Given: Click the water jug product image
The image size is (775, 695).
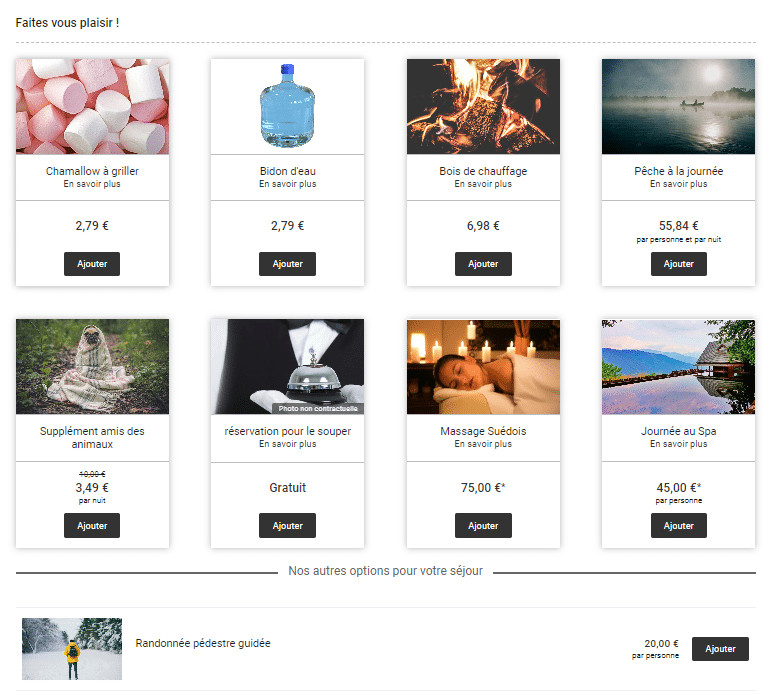Looking at the screenshot, I should [x=287, y=106].
